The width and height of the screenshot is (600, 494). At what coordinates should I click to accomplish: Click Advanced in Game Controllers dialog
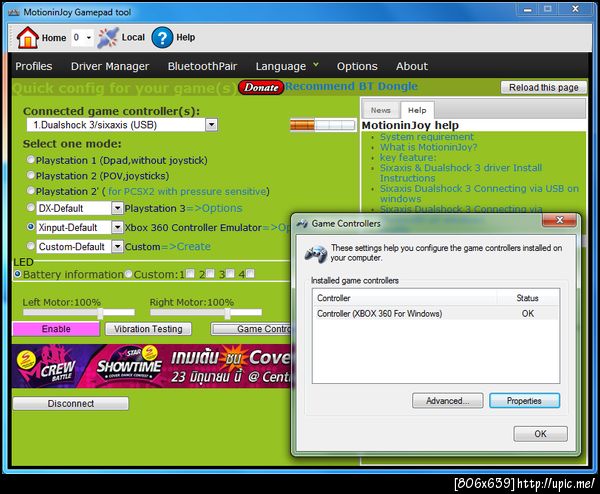[447, 401]
